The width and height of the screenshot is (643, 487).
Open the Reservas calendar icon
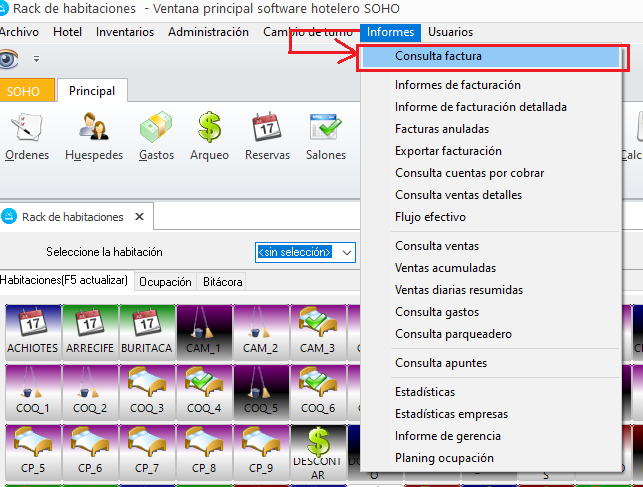(267, 136)
